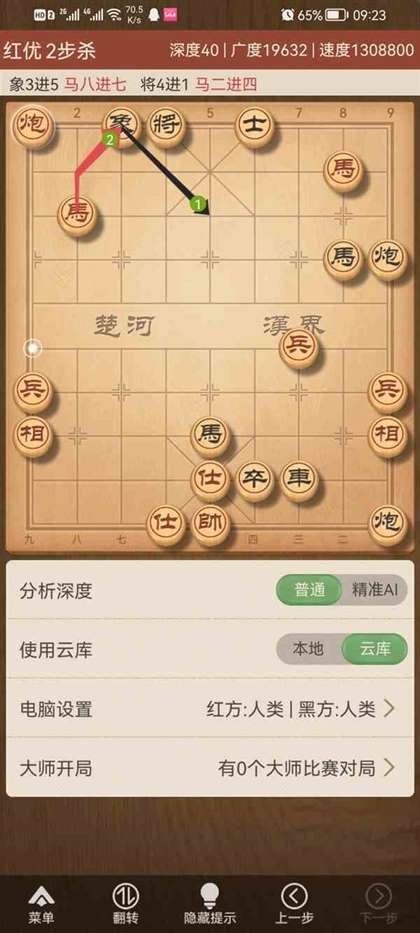The image size is (420, 933).
Task: Open the 菜单 menu icon
Action: [x=41, y=896]
